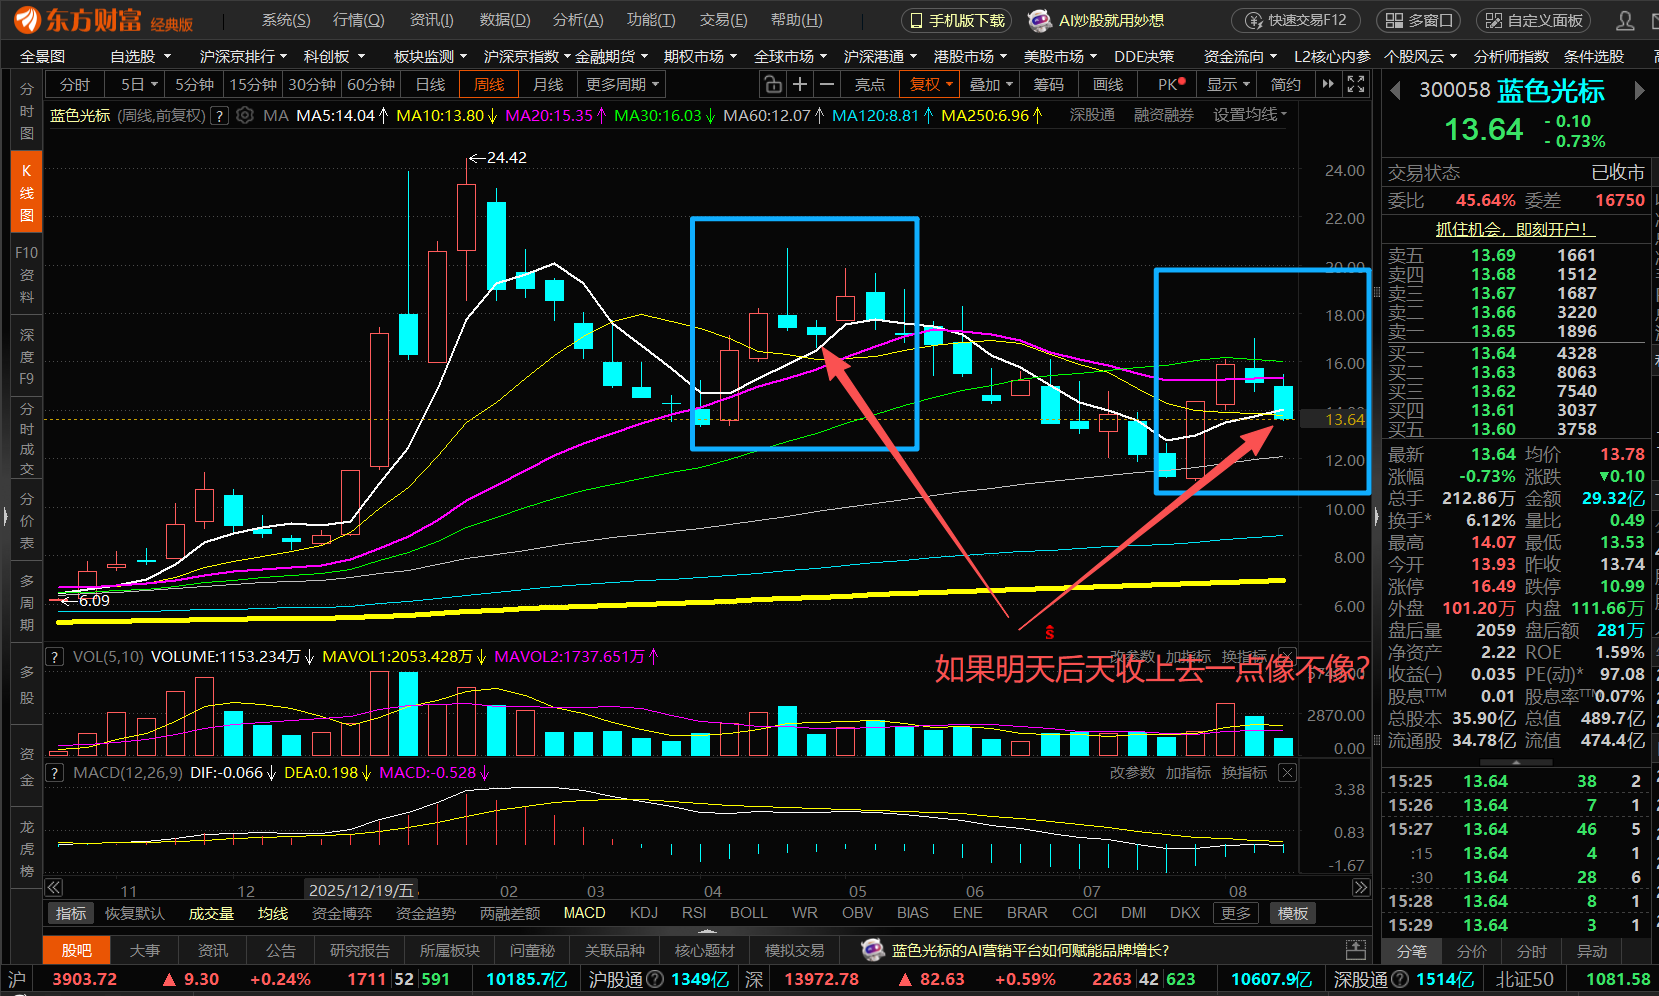Open quick trade F12
The image size is (1659, 996).
(1297, 20)
